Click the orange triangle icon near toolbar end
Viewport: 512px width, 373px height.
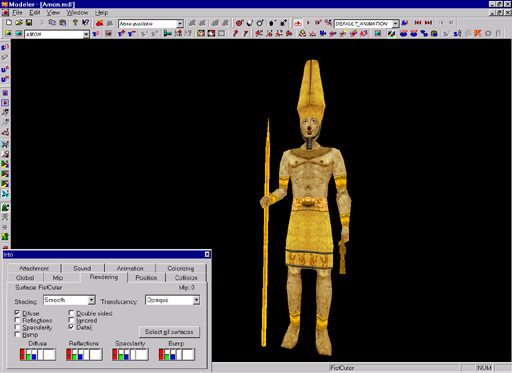pos(478,33)
